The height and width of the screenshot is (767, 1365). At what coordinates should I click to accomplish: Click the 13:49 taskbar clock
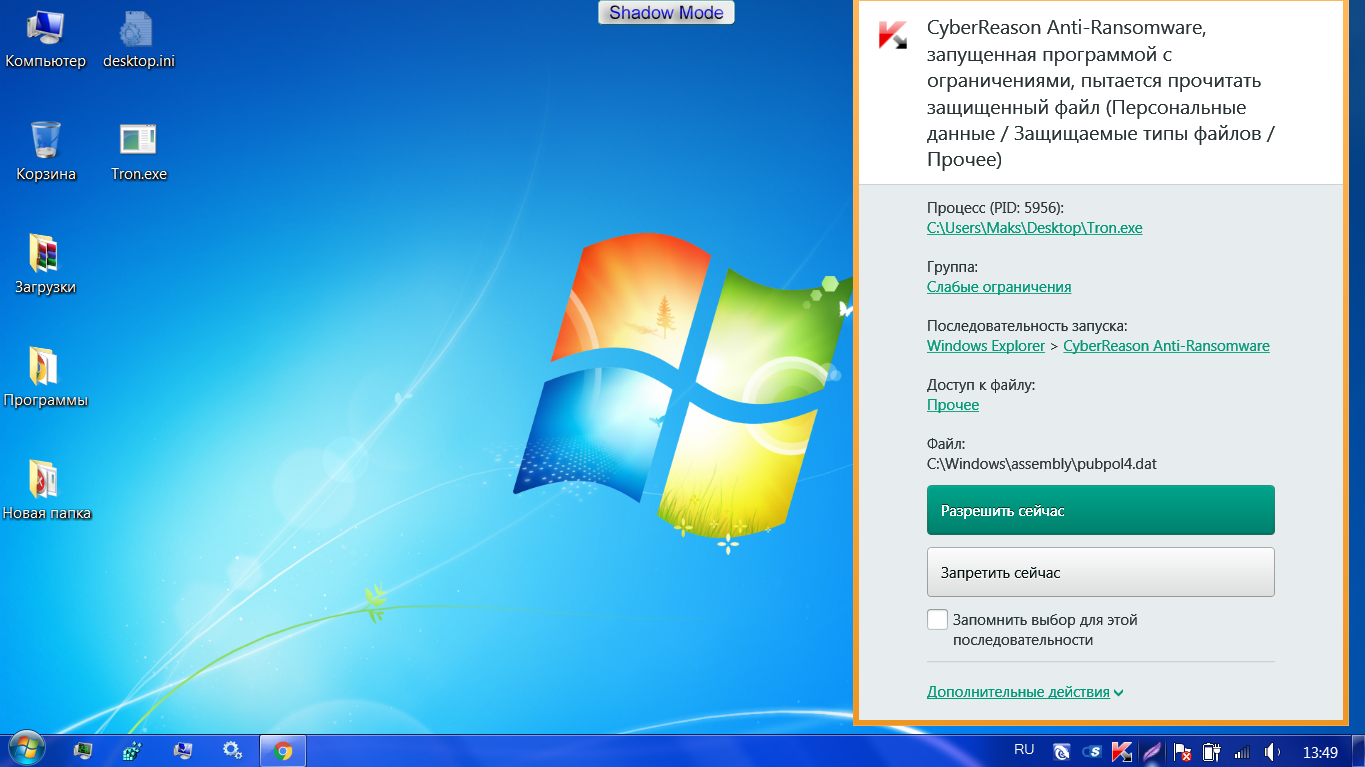click(1320, 752)
